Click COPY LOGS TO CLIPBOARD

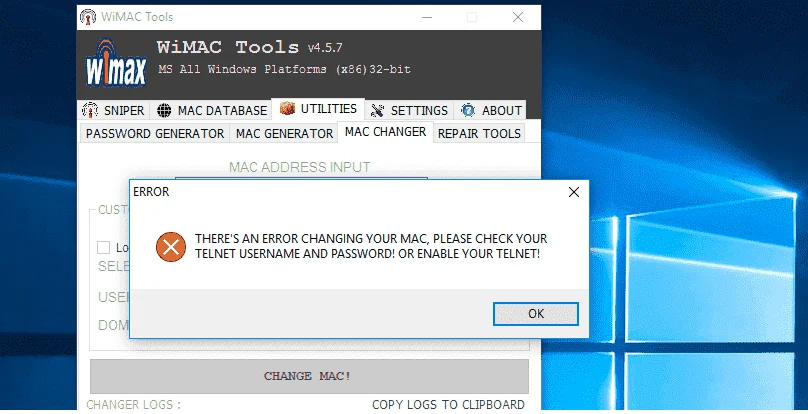tap(448, 405)
